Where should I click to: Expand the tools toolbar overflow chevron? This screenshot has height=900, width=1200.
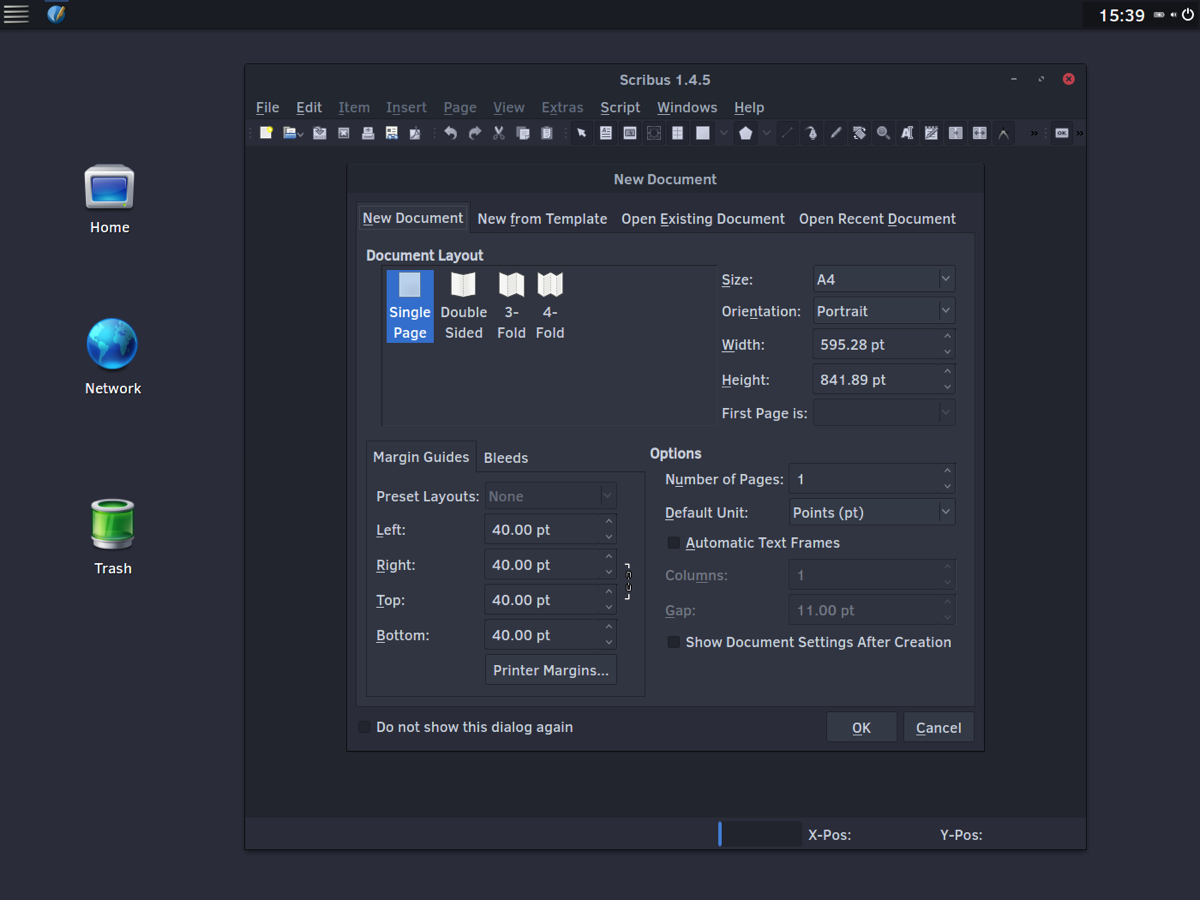pyautogui.click(x=1034, y=133)
